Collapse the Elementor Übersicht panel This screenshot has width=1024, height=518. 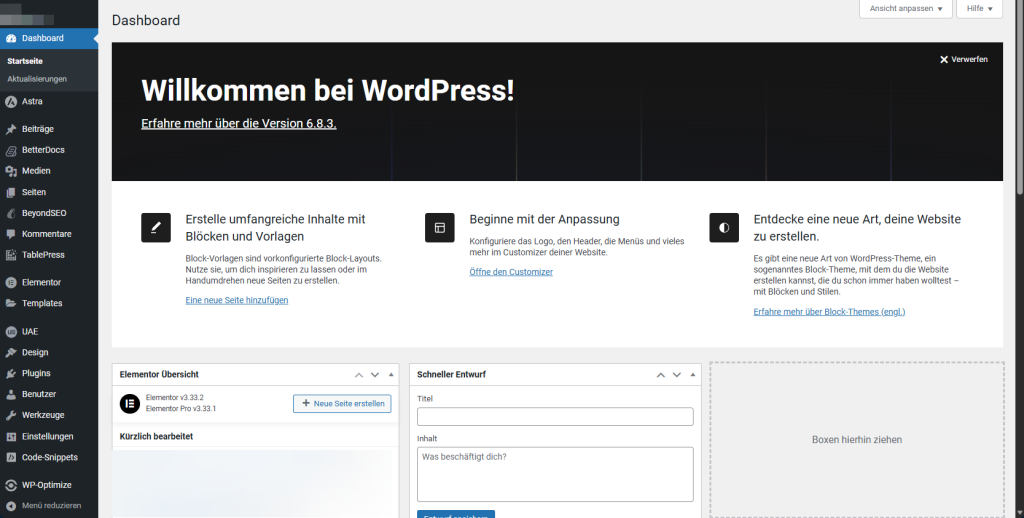[x=391, y=375]
